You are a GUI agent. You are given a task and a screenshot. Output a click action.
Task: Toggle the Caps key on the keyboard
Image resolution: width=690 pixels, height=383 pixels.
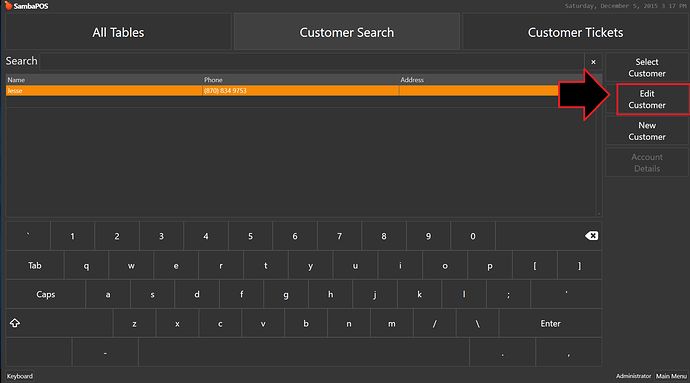(x=46, y=295)
